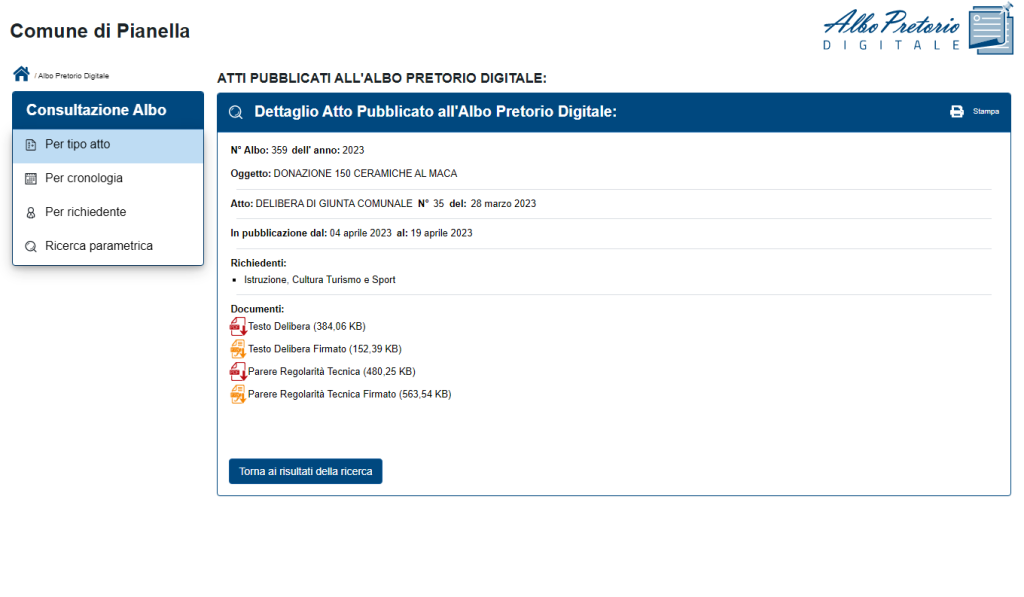Screen dimensions: 1024x597
Task: Click the magnifier icon beside Dettaglio Atto
Action: (236, 112)
